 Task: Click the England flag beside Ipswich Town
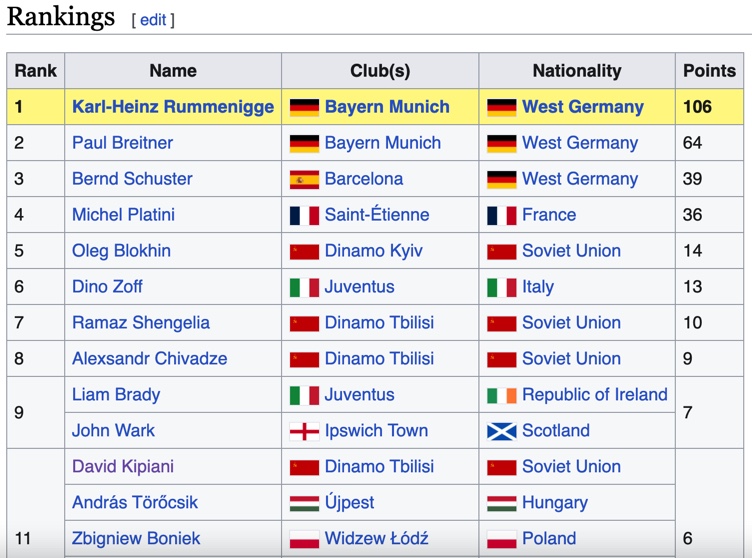click(304, 431)
